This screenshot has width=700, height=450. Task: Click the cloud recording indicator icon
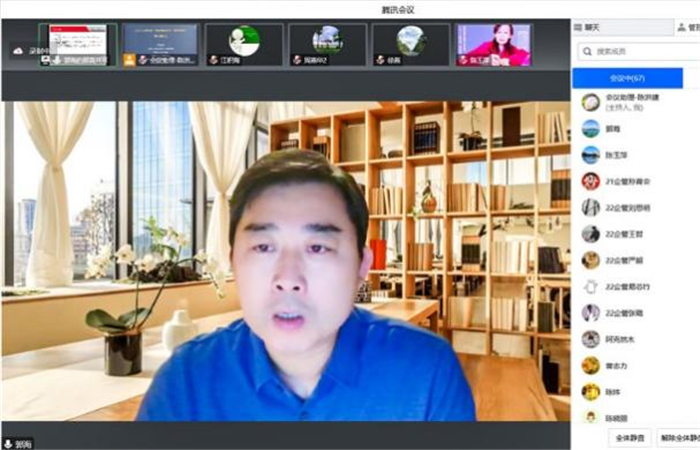click(x=18, y=50)
